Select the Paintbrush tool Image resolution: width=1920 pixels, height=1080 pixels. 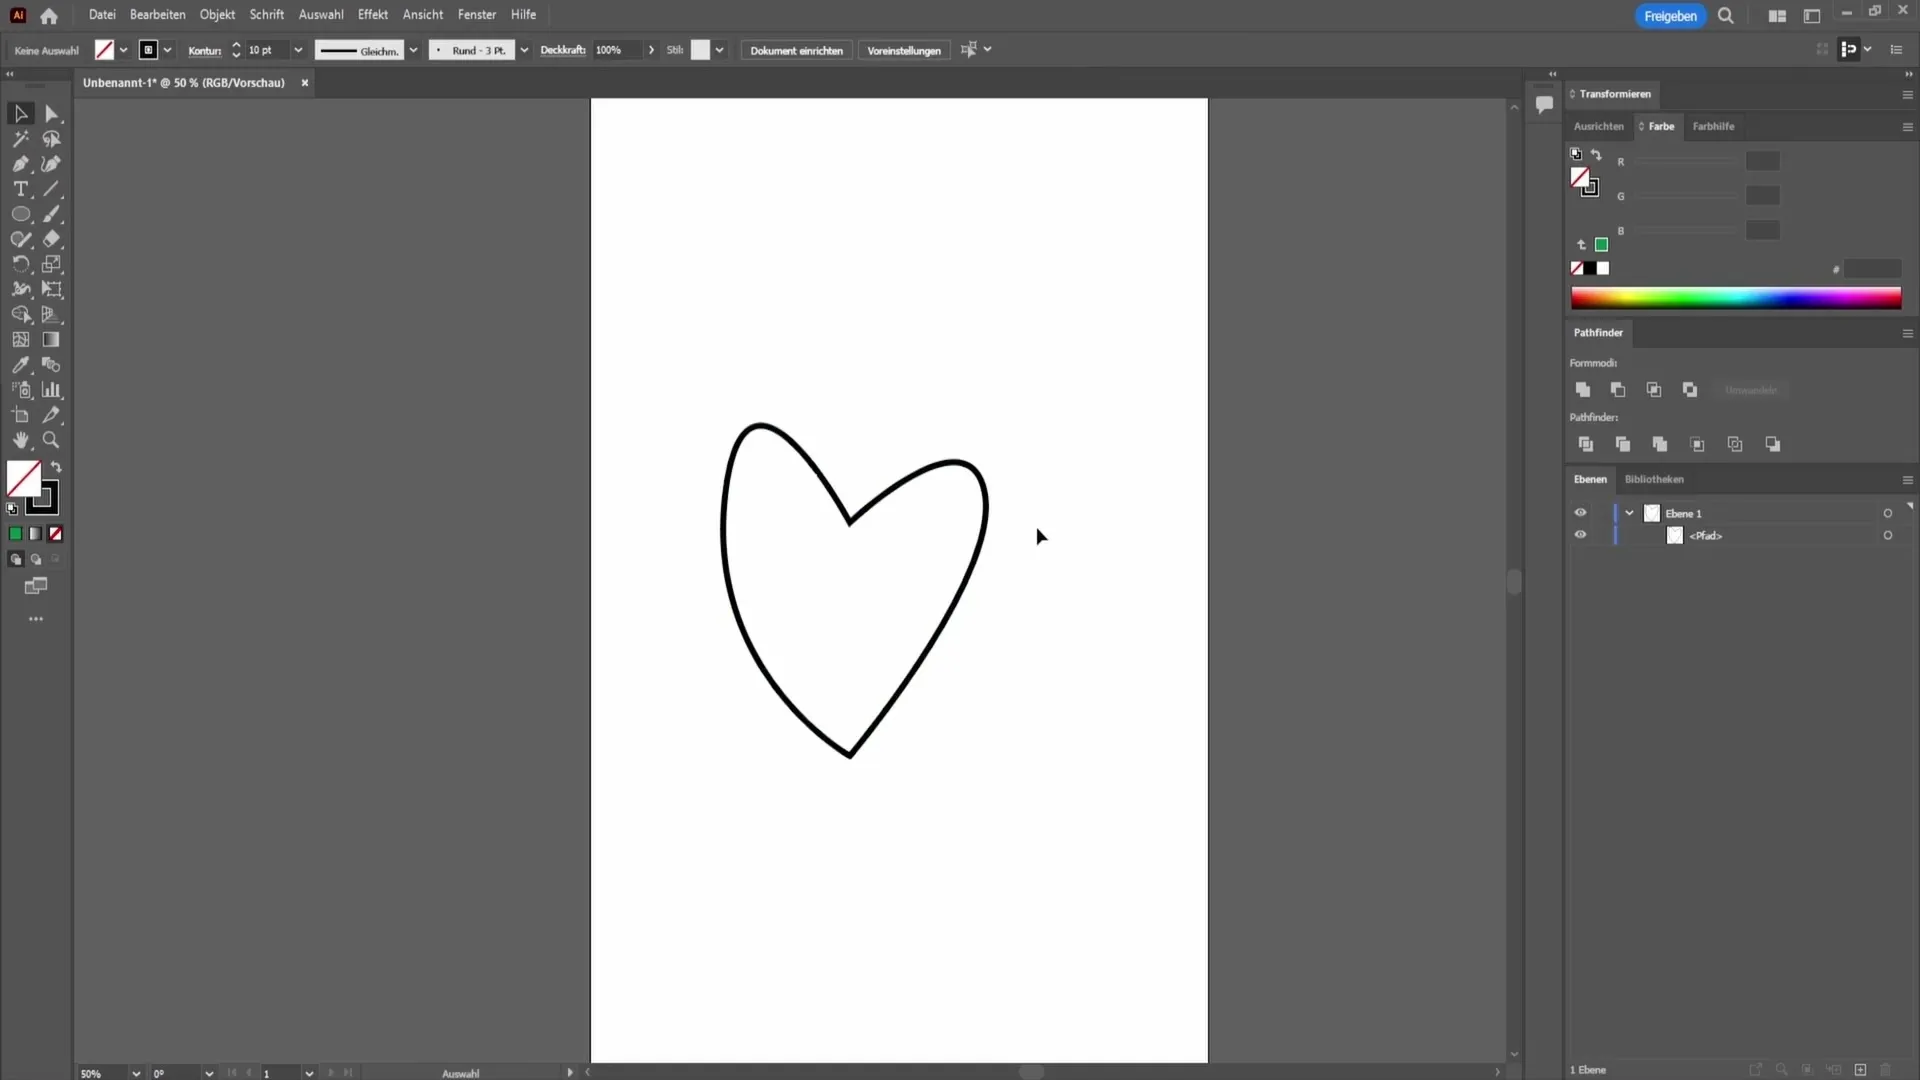click(52, 214)
